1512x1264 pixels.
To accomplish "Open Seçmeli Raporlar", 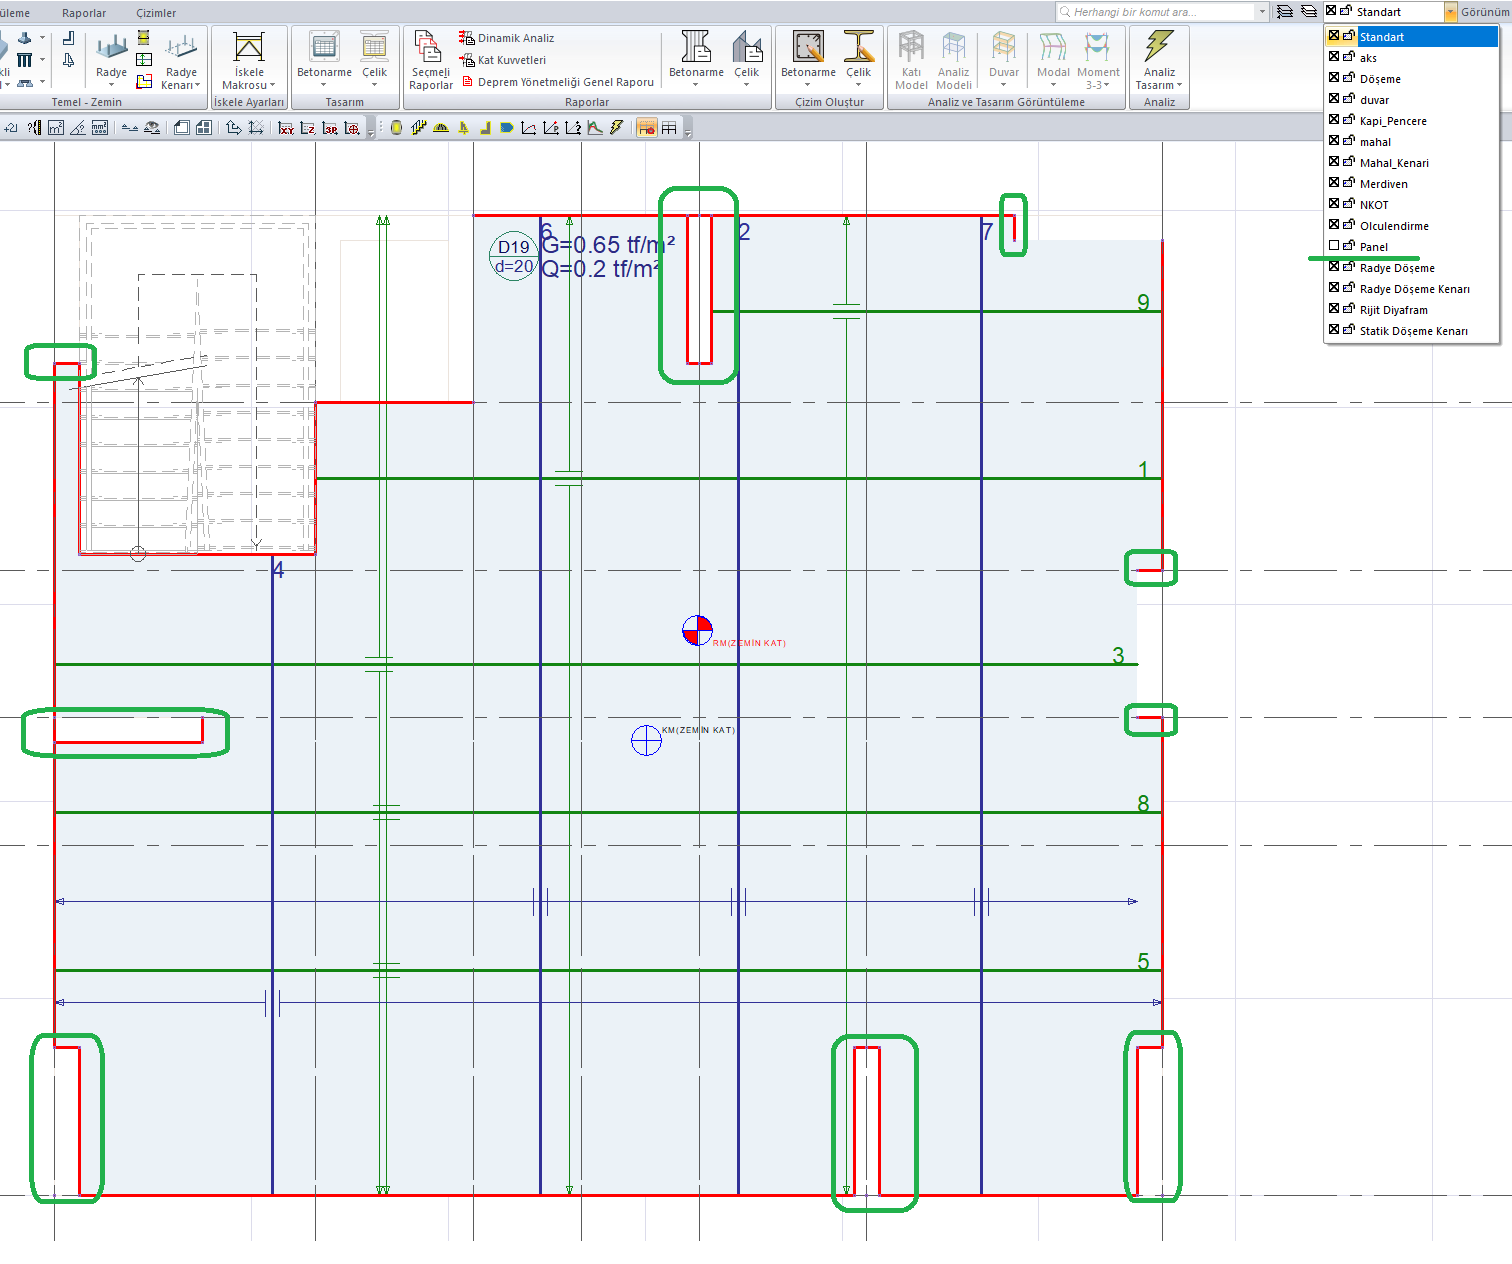I will (x=431, y=60).
